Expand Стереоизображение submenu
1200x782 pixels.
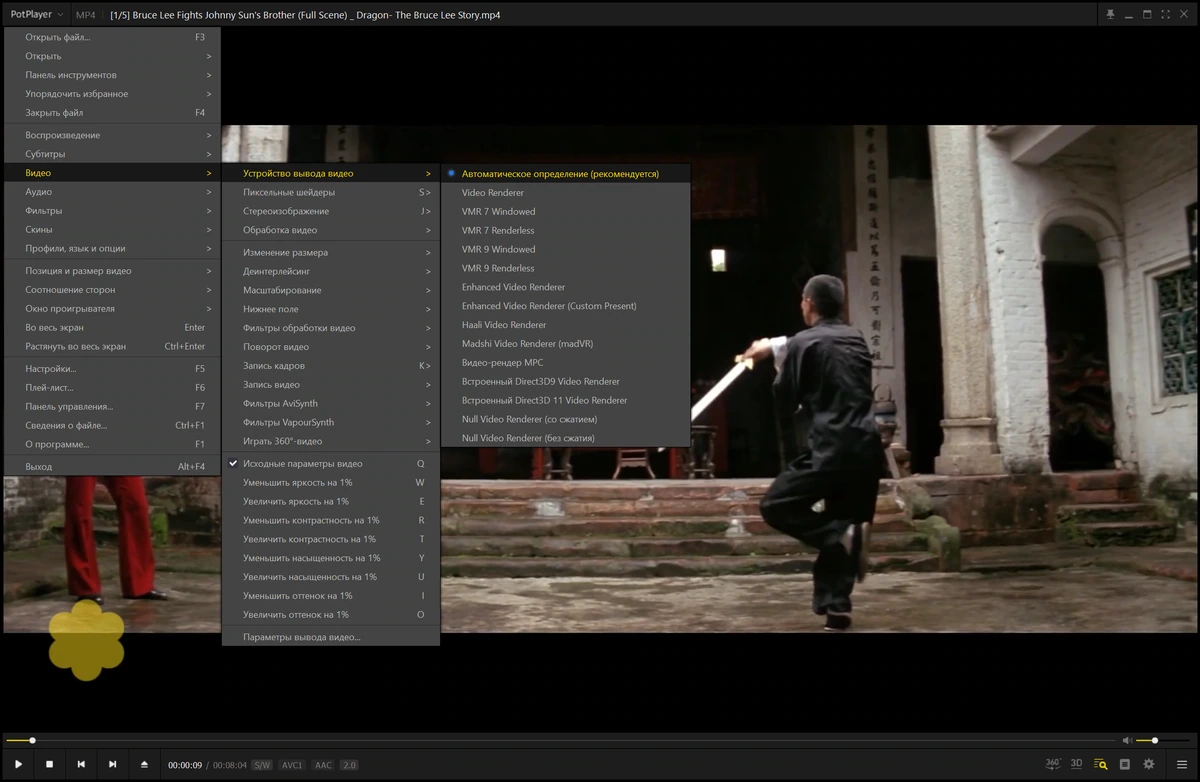pos(330,212)
